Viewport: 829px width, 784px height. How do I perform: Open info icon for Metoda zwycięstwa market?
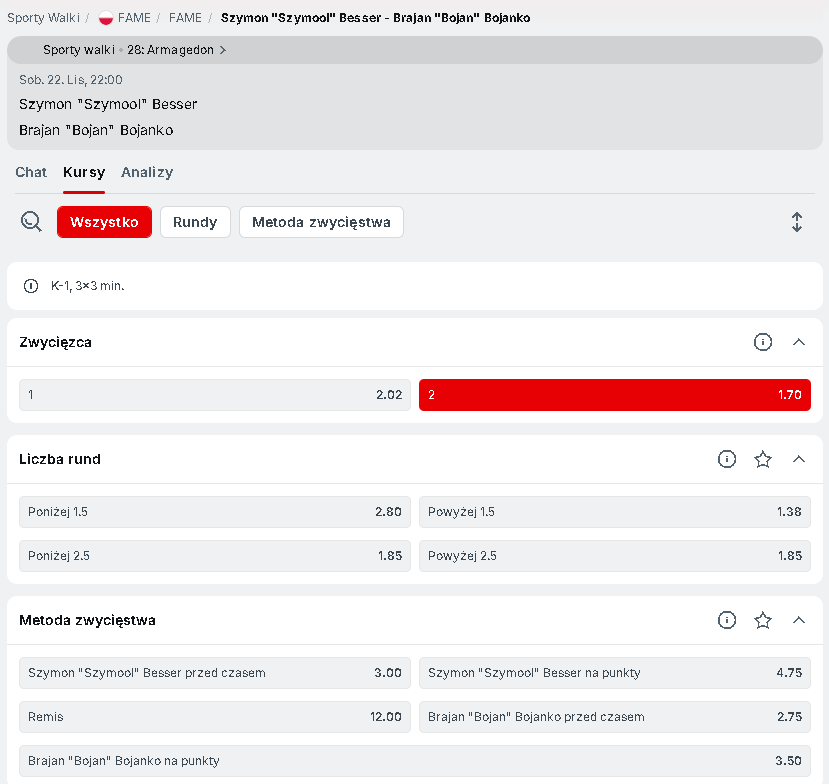(727, 620)
